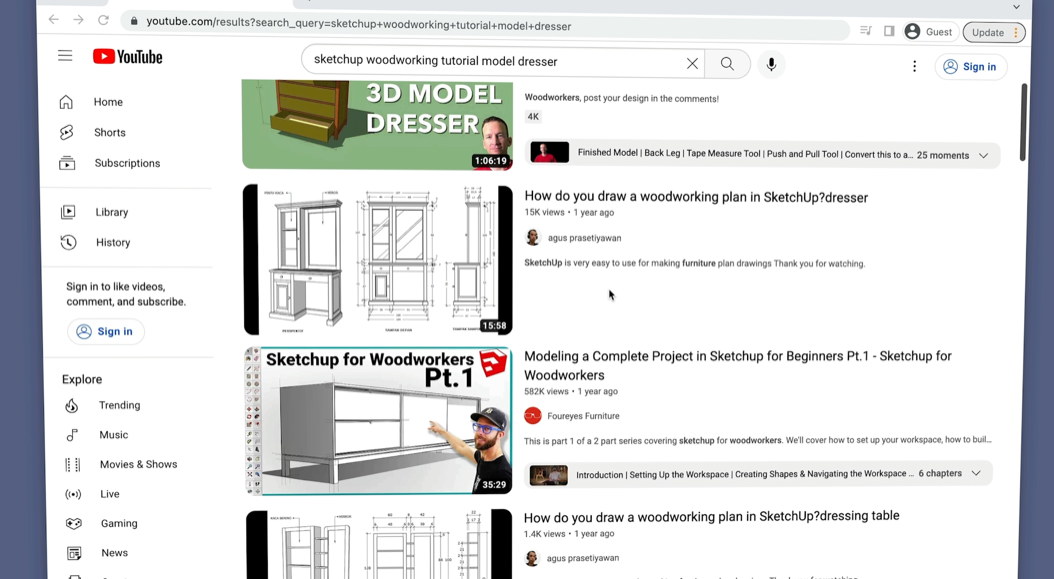Open the dressing table plan thumbnail

(378, 543)
